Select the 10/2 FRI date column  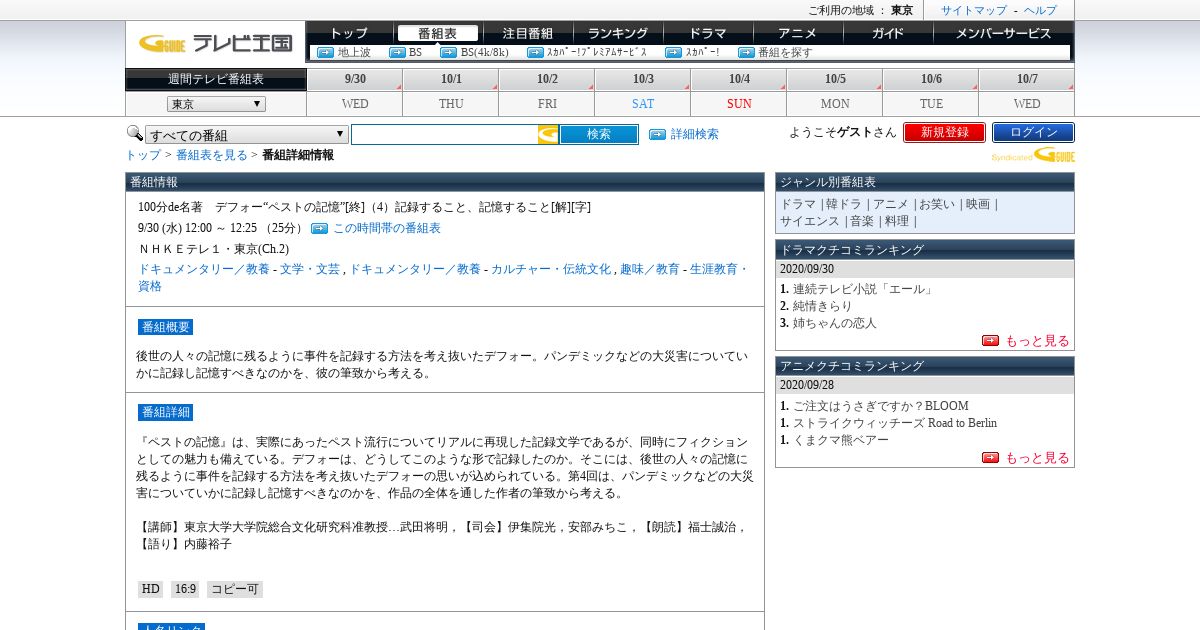pos(547,92)
